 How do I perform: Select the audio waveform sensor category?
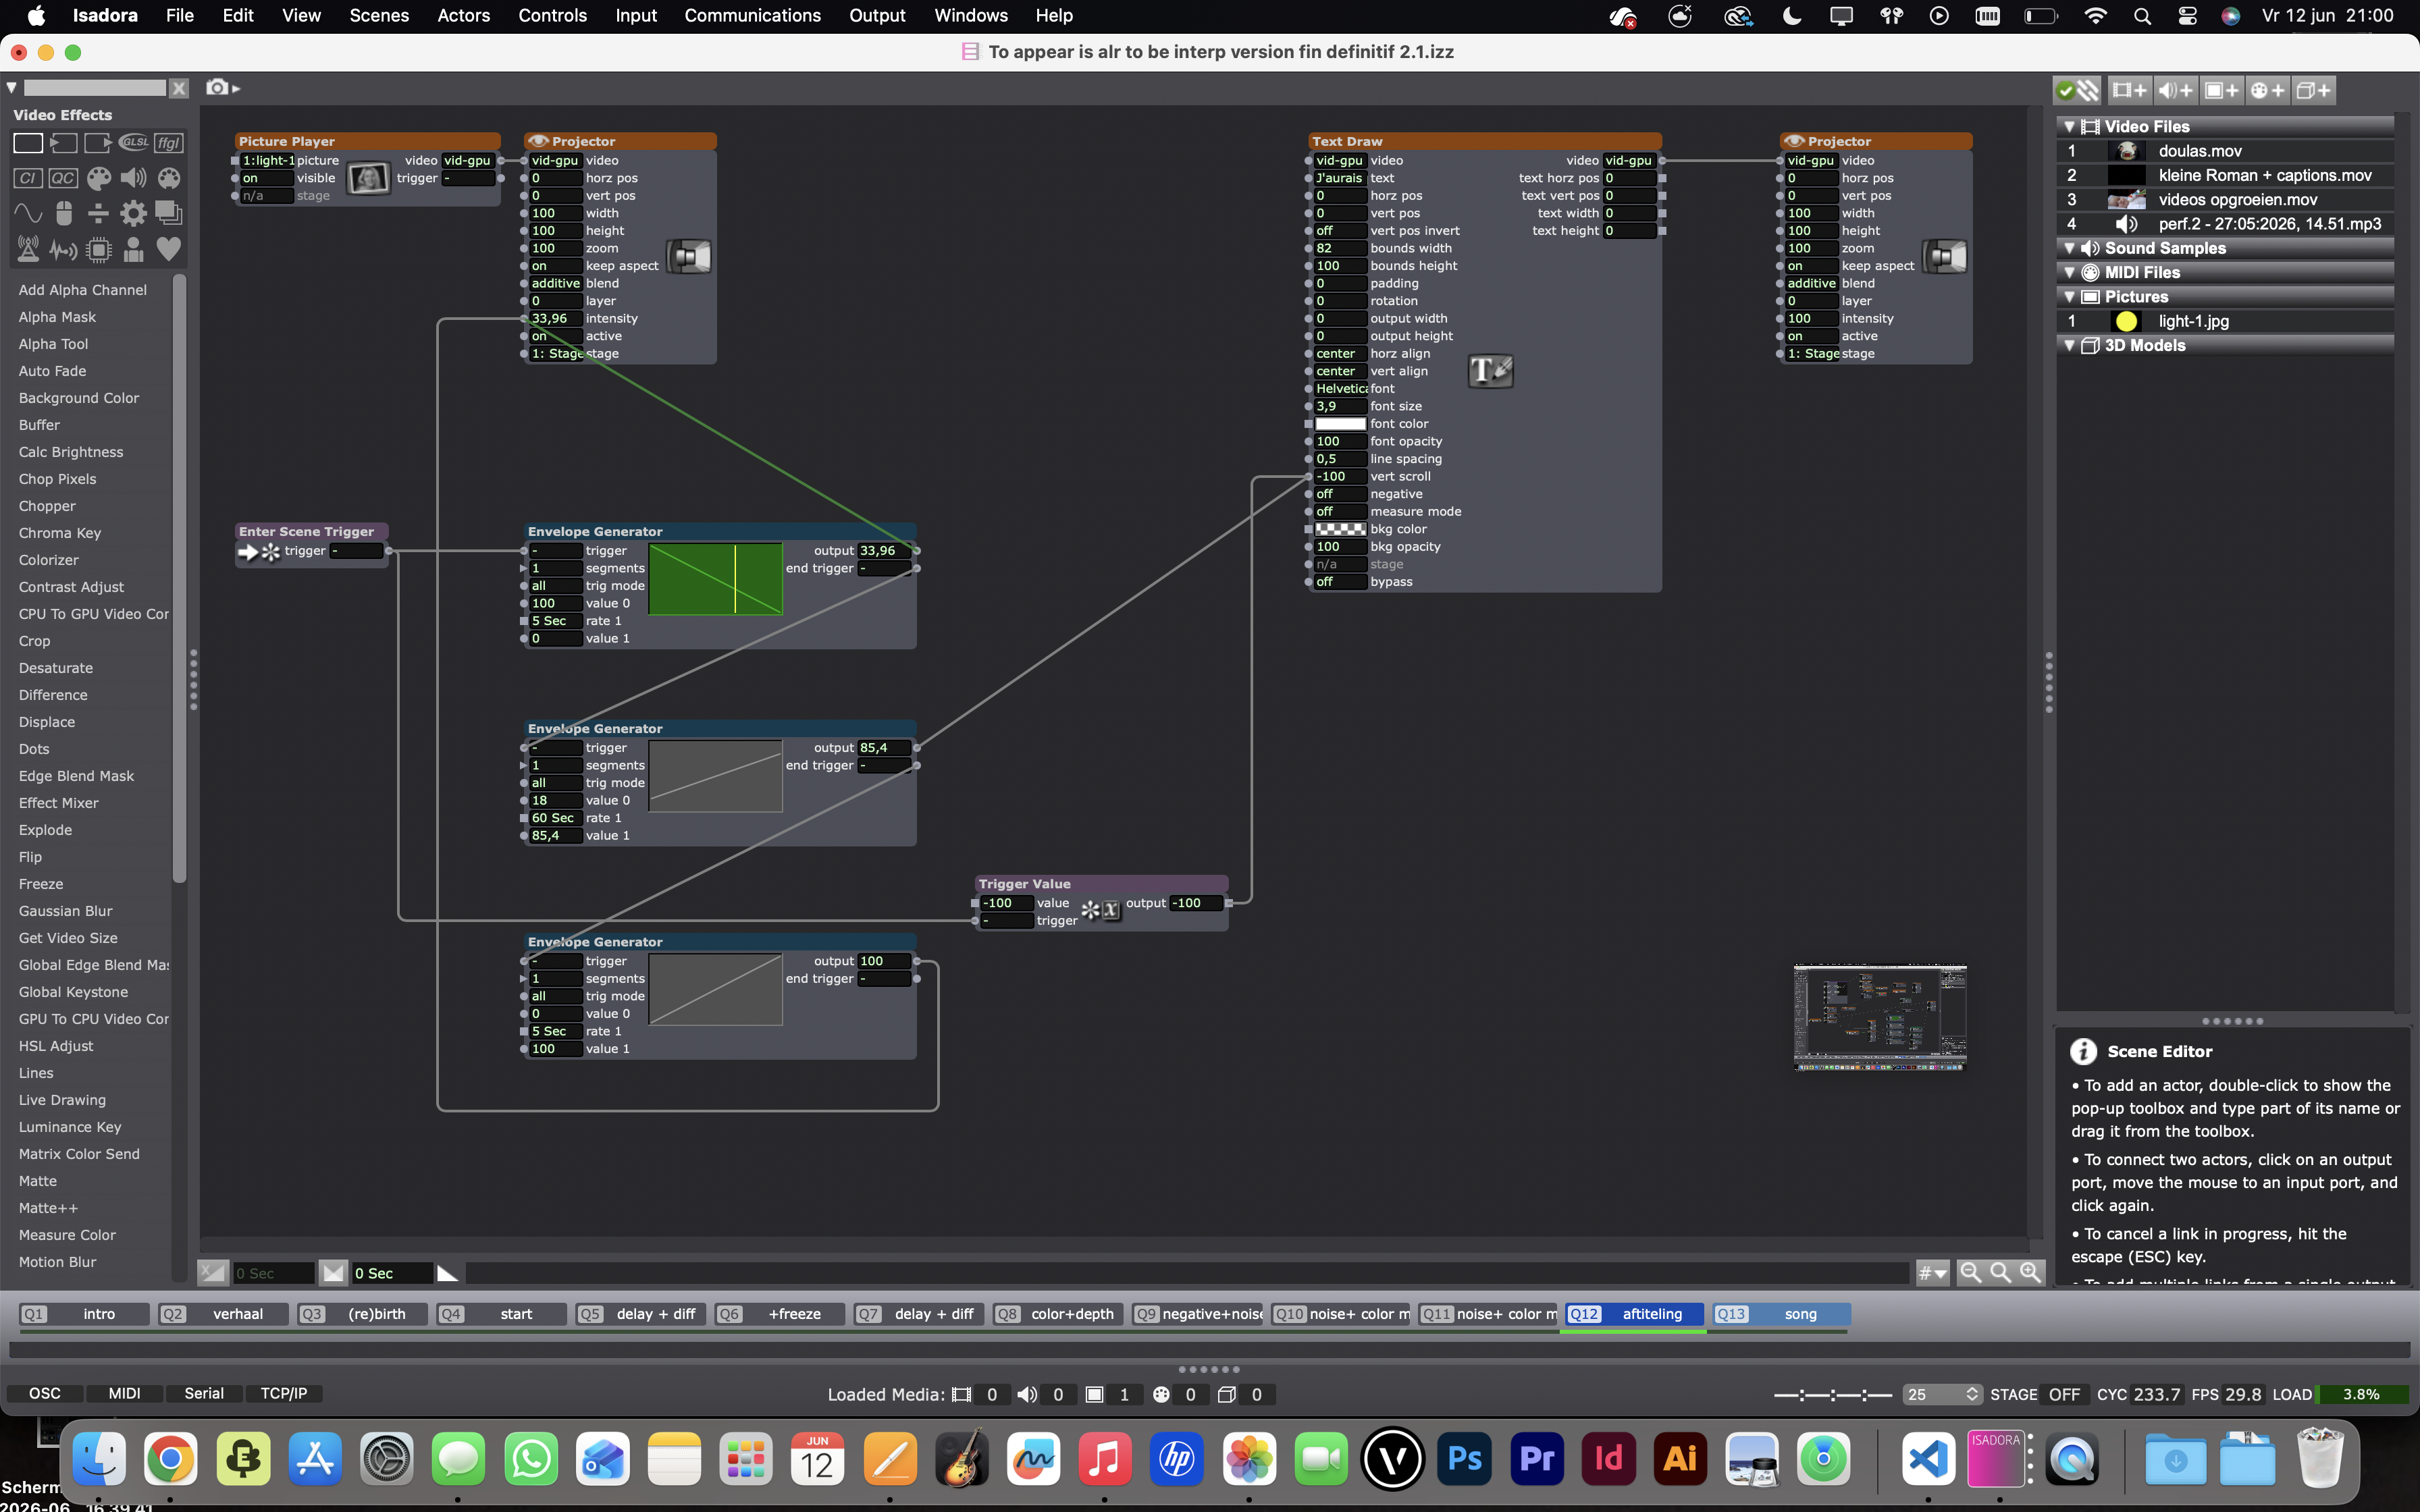(63, 249)
